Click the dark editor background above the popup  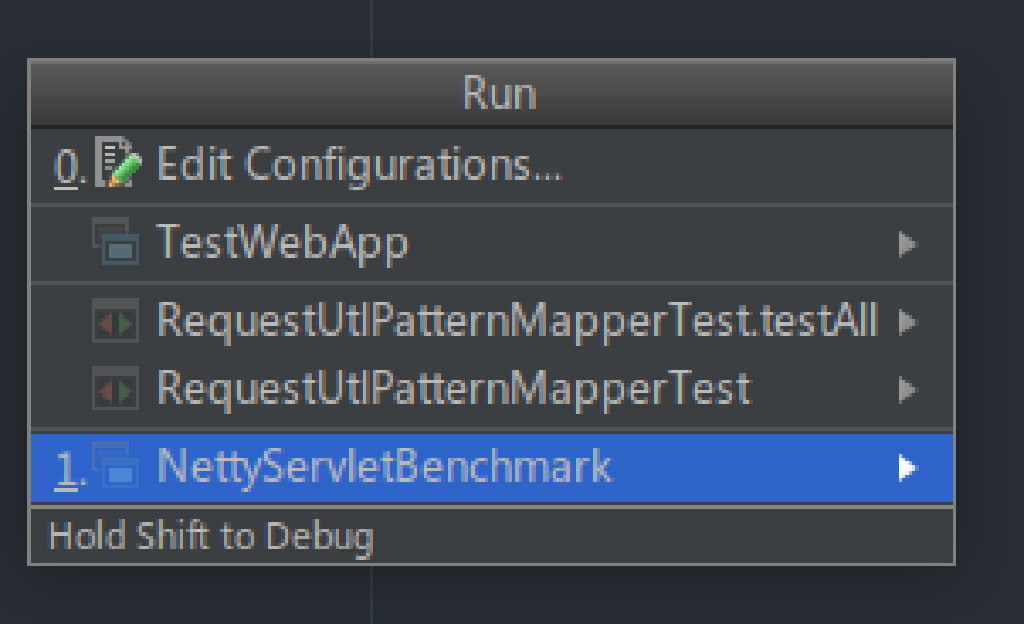click(600, 28)
